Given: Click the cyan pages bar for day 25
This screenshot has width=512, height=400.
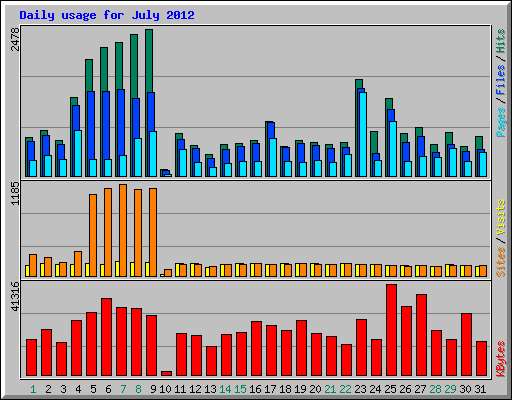Looking at the screenshot, I should 393,149.
